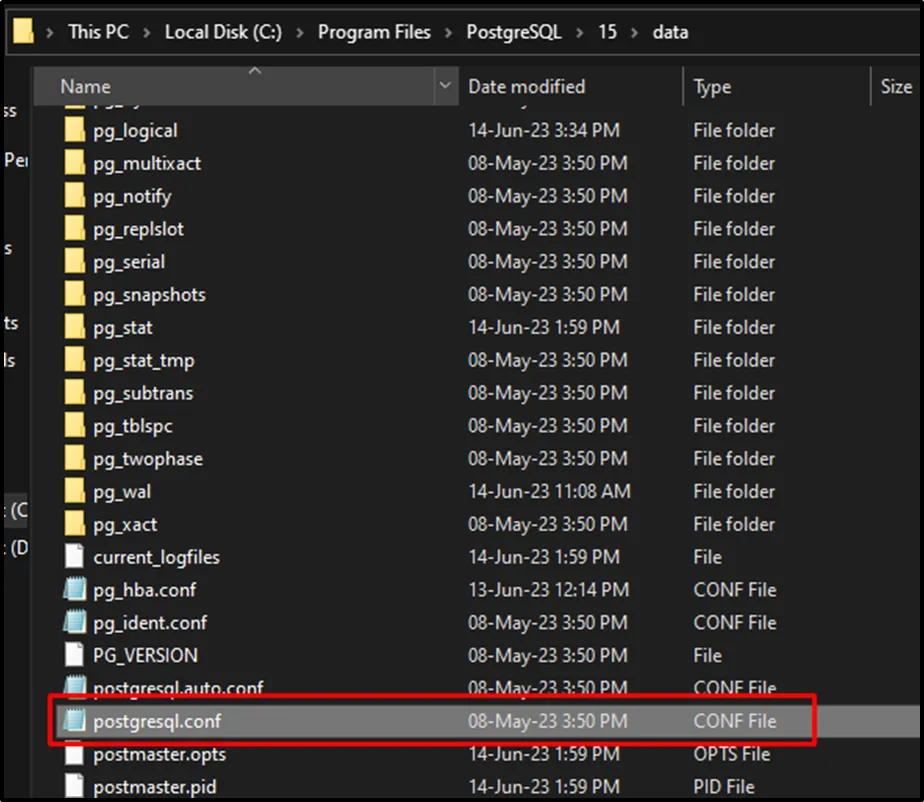Open the Name column dropdown arrow
924x802 pixels.
tap(445, 87)
